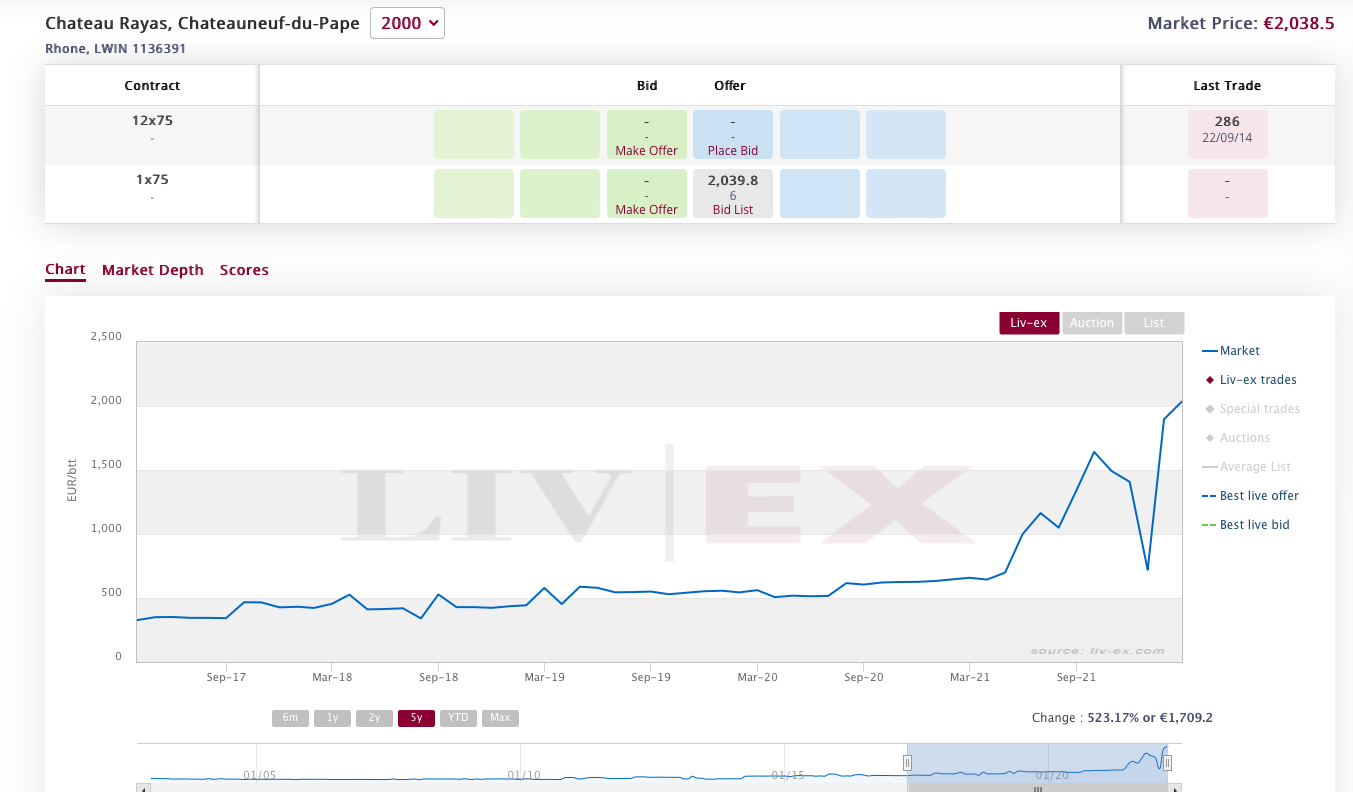Set chart range to 1y
Viewport: 1353px width, 792px height.
coord(332,718)
